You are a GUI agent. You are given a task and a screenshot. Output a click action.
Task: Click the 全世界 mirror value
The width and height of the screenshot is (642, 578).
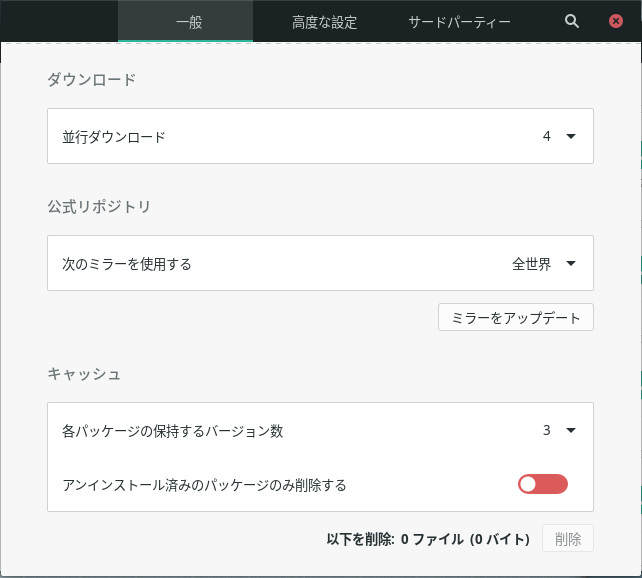tap(531, 264)
